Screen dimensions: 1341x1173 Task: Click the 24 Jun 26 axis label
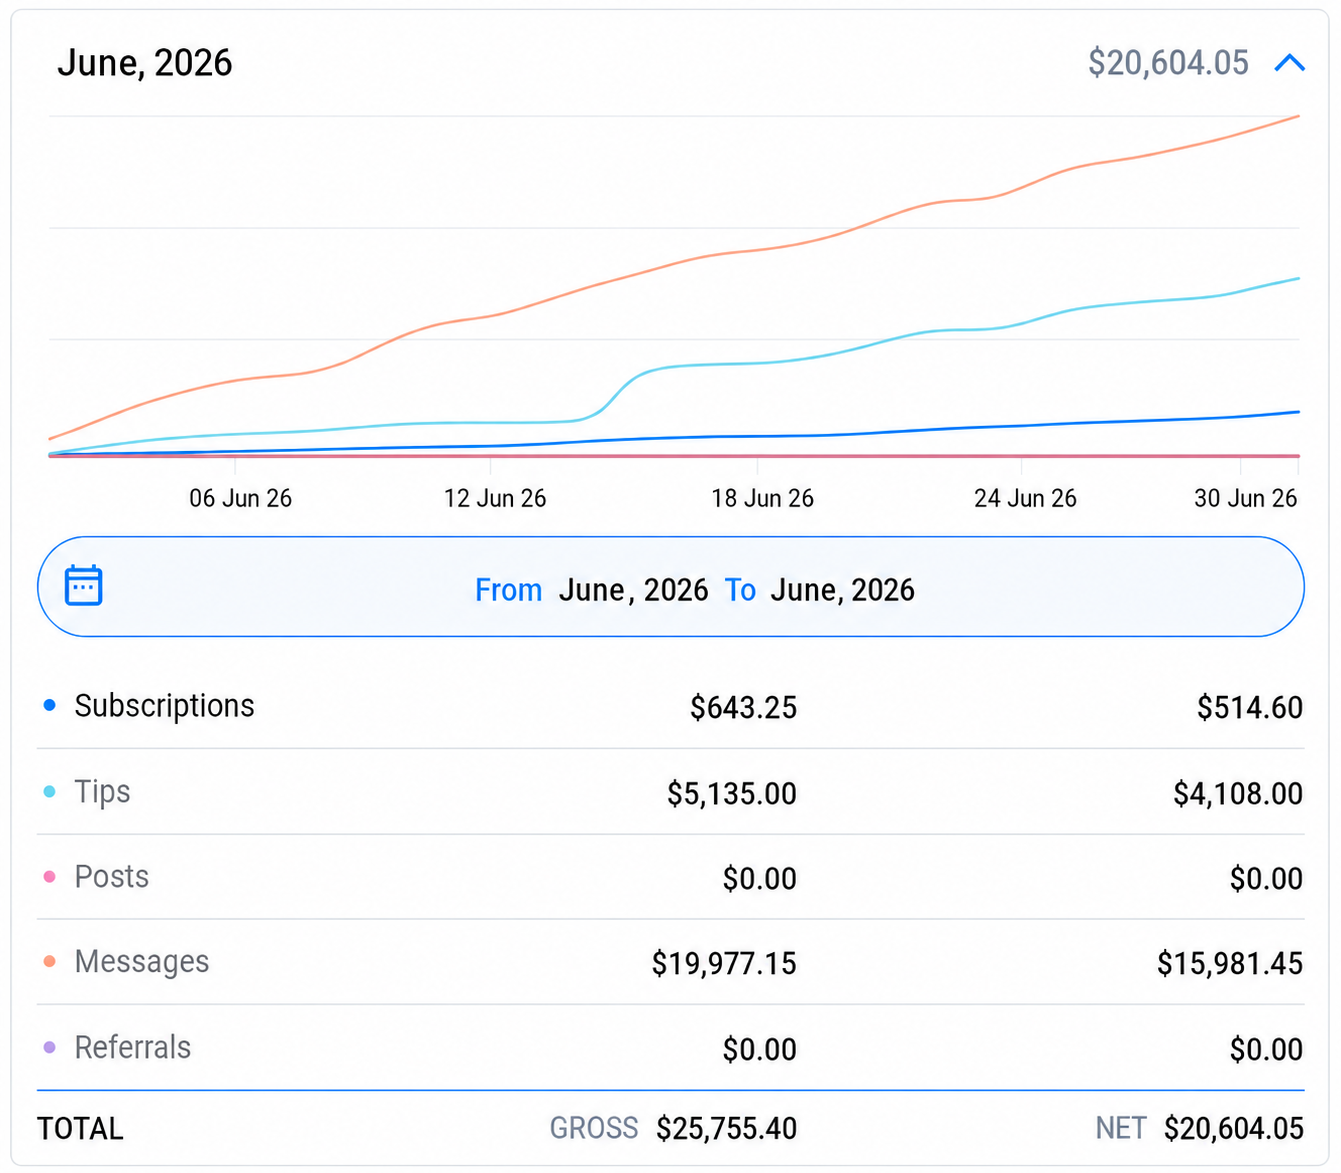coord(1026,498)
